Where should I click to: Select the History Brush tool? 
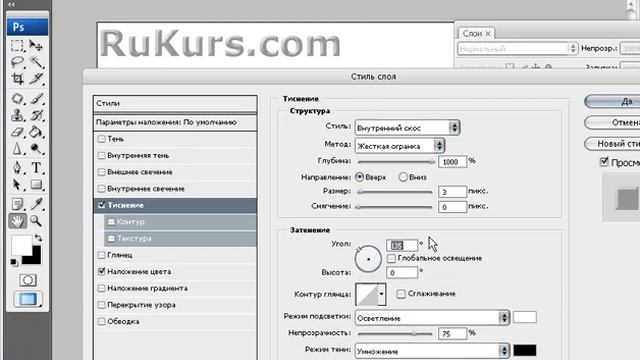pyautogui.click(x=36, y=116)
